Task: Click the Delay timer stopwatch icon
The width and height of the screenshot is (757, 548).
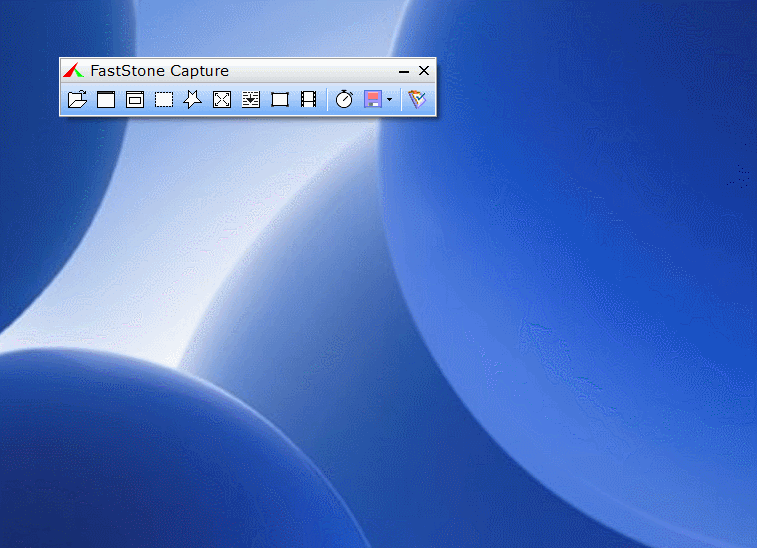Action: tap(344, 99)
